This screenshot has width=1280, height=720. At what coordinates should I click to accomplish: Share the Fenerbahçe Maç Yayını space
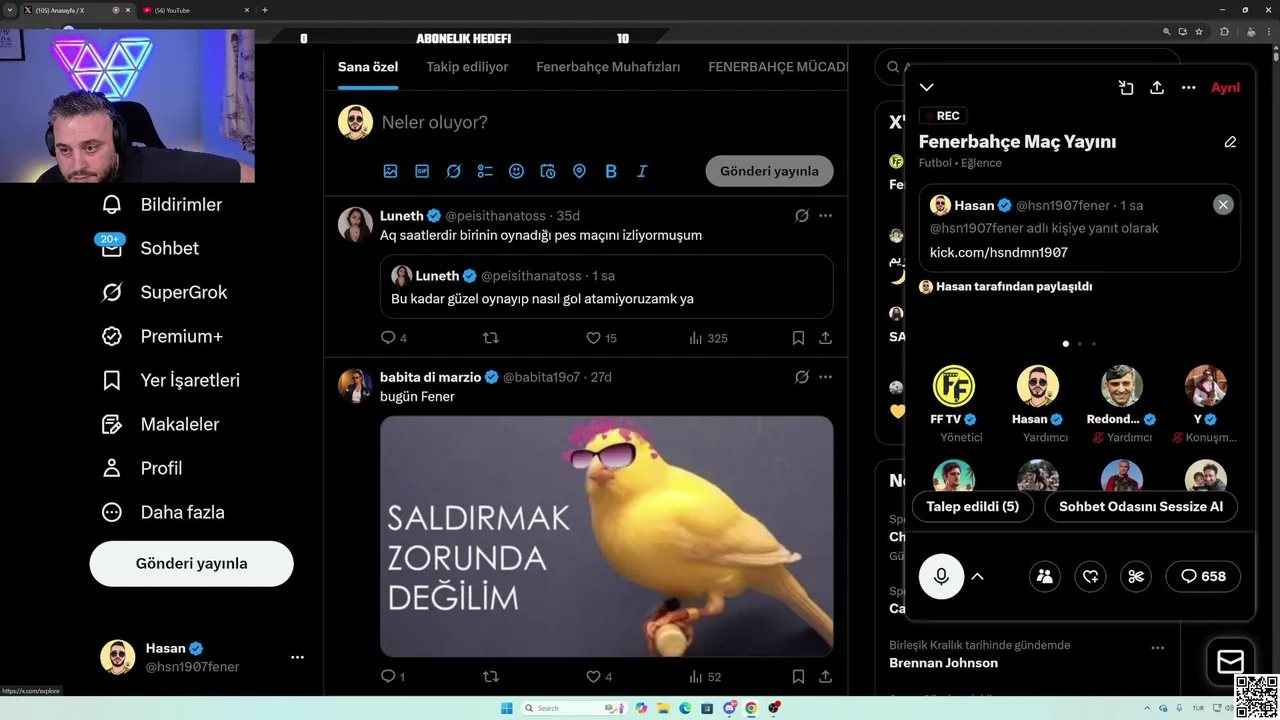click(1157, 88)
